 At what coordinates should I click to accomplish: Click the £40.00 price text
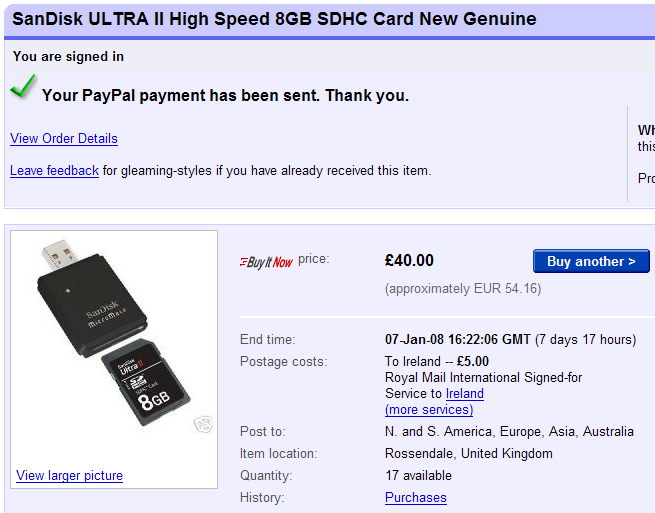click(409, 261)
